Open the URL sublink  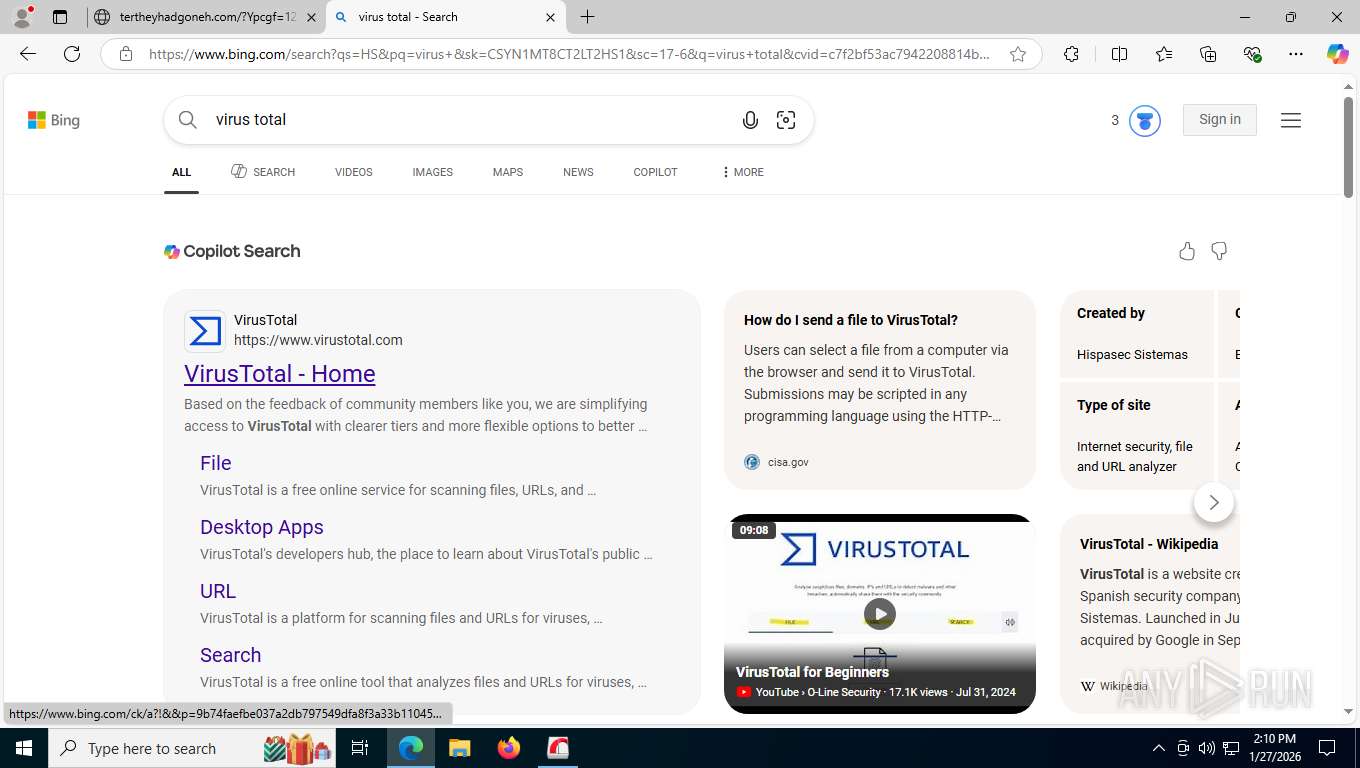[218, 591]
